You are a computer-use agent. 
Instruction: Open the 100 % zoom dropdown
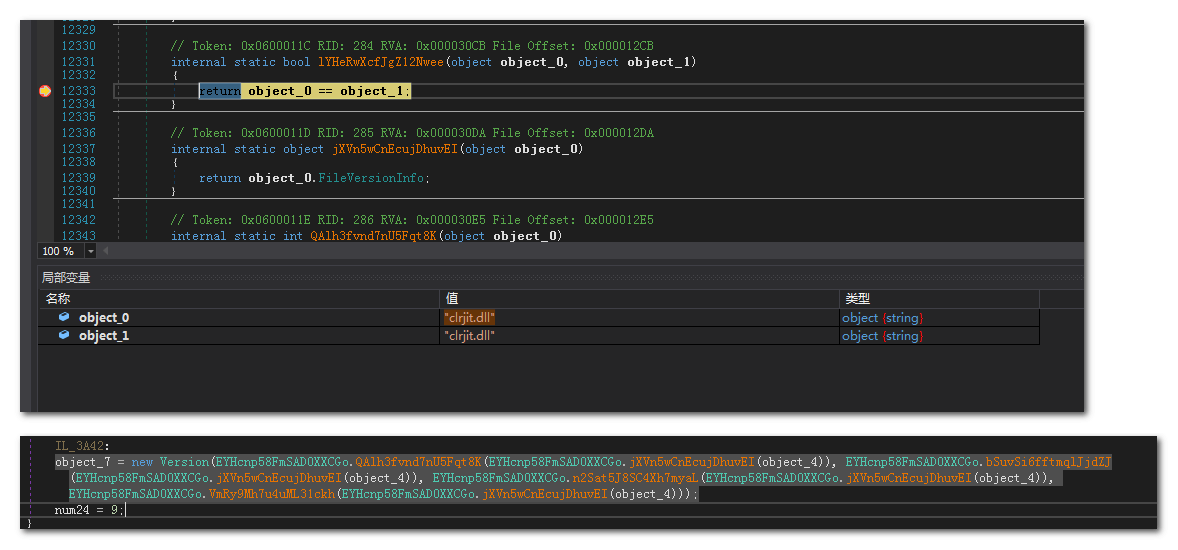pos(91,251)
